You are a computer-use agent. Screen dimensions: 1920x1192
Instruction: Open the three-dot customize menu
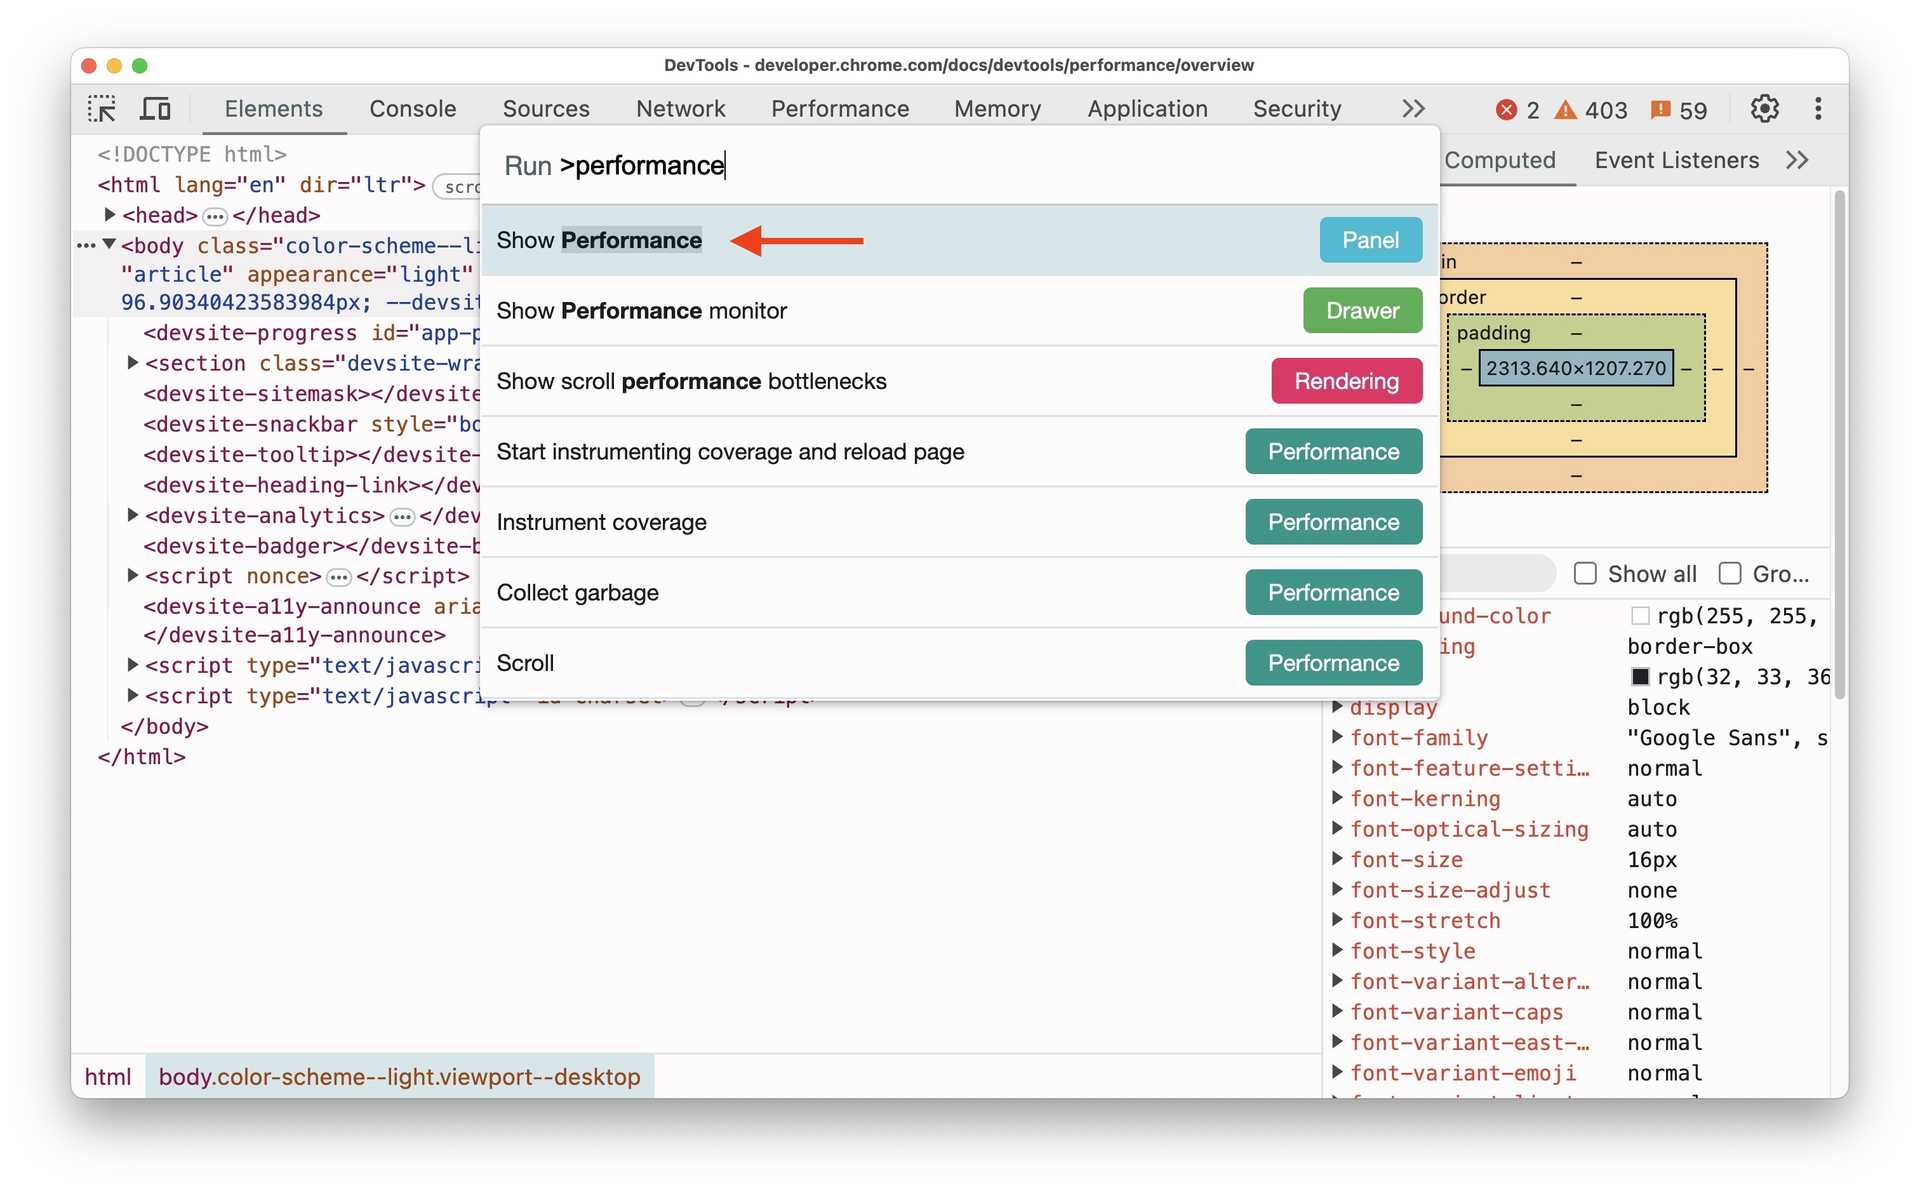[x=1817, y=109]
